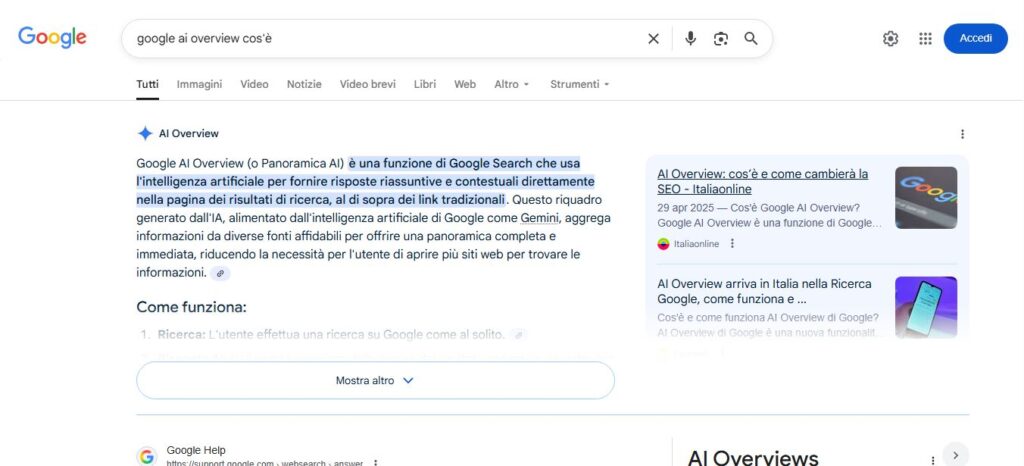
Task: Open Google Lens image search icon
Action: pyautogui.click(x=720, y=39)
